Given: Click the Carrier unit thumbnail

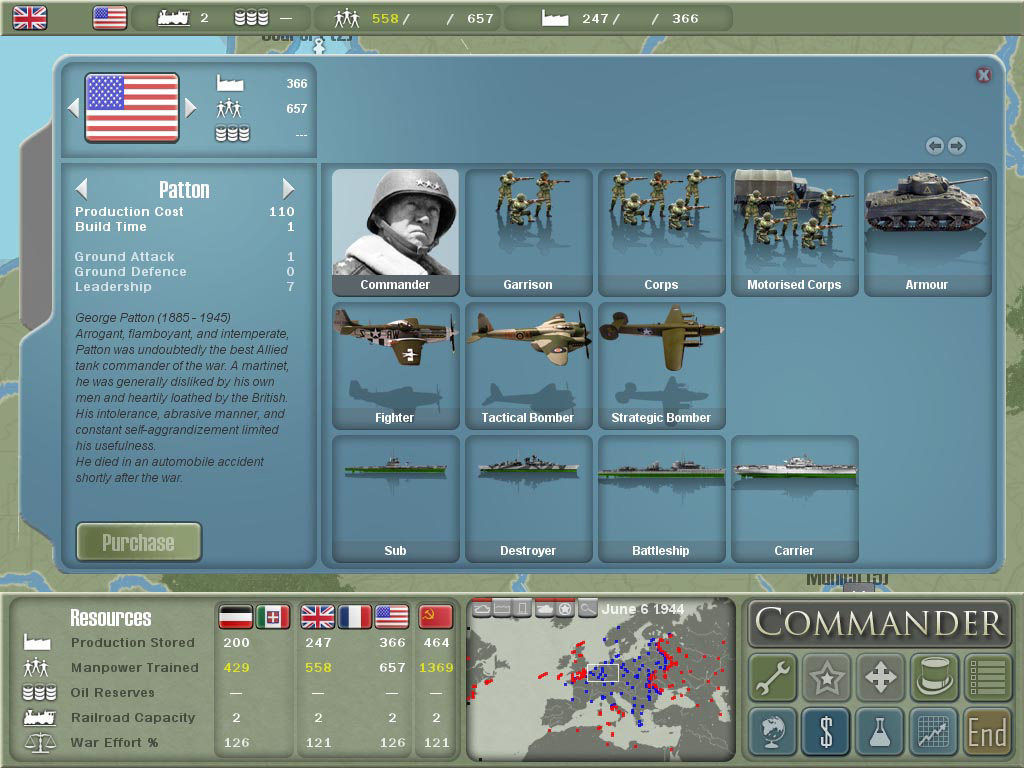Looking at the screenshot, I should point(794,498).
